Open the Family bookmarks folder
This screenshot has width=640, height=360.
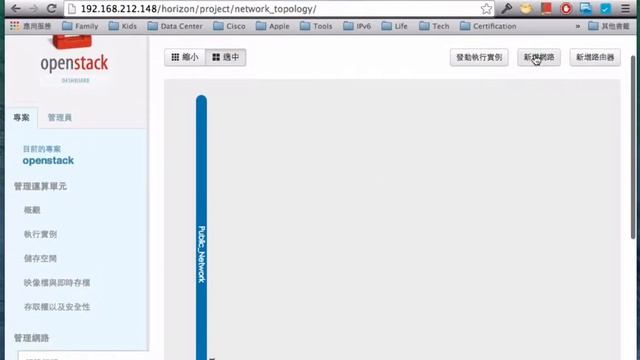point(80,26)
